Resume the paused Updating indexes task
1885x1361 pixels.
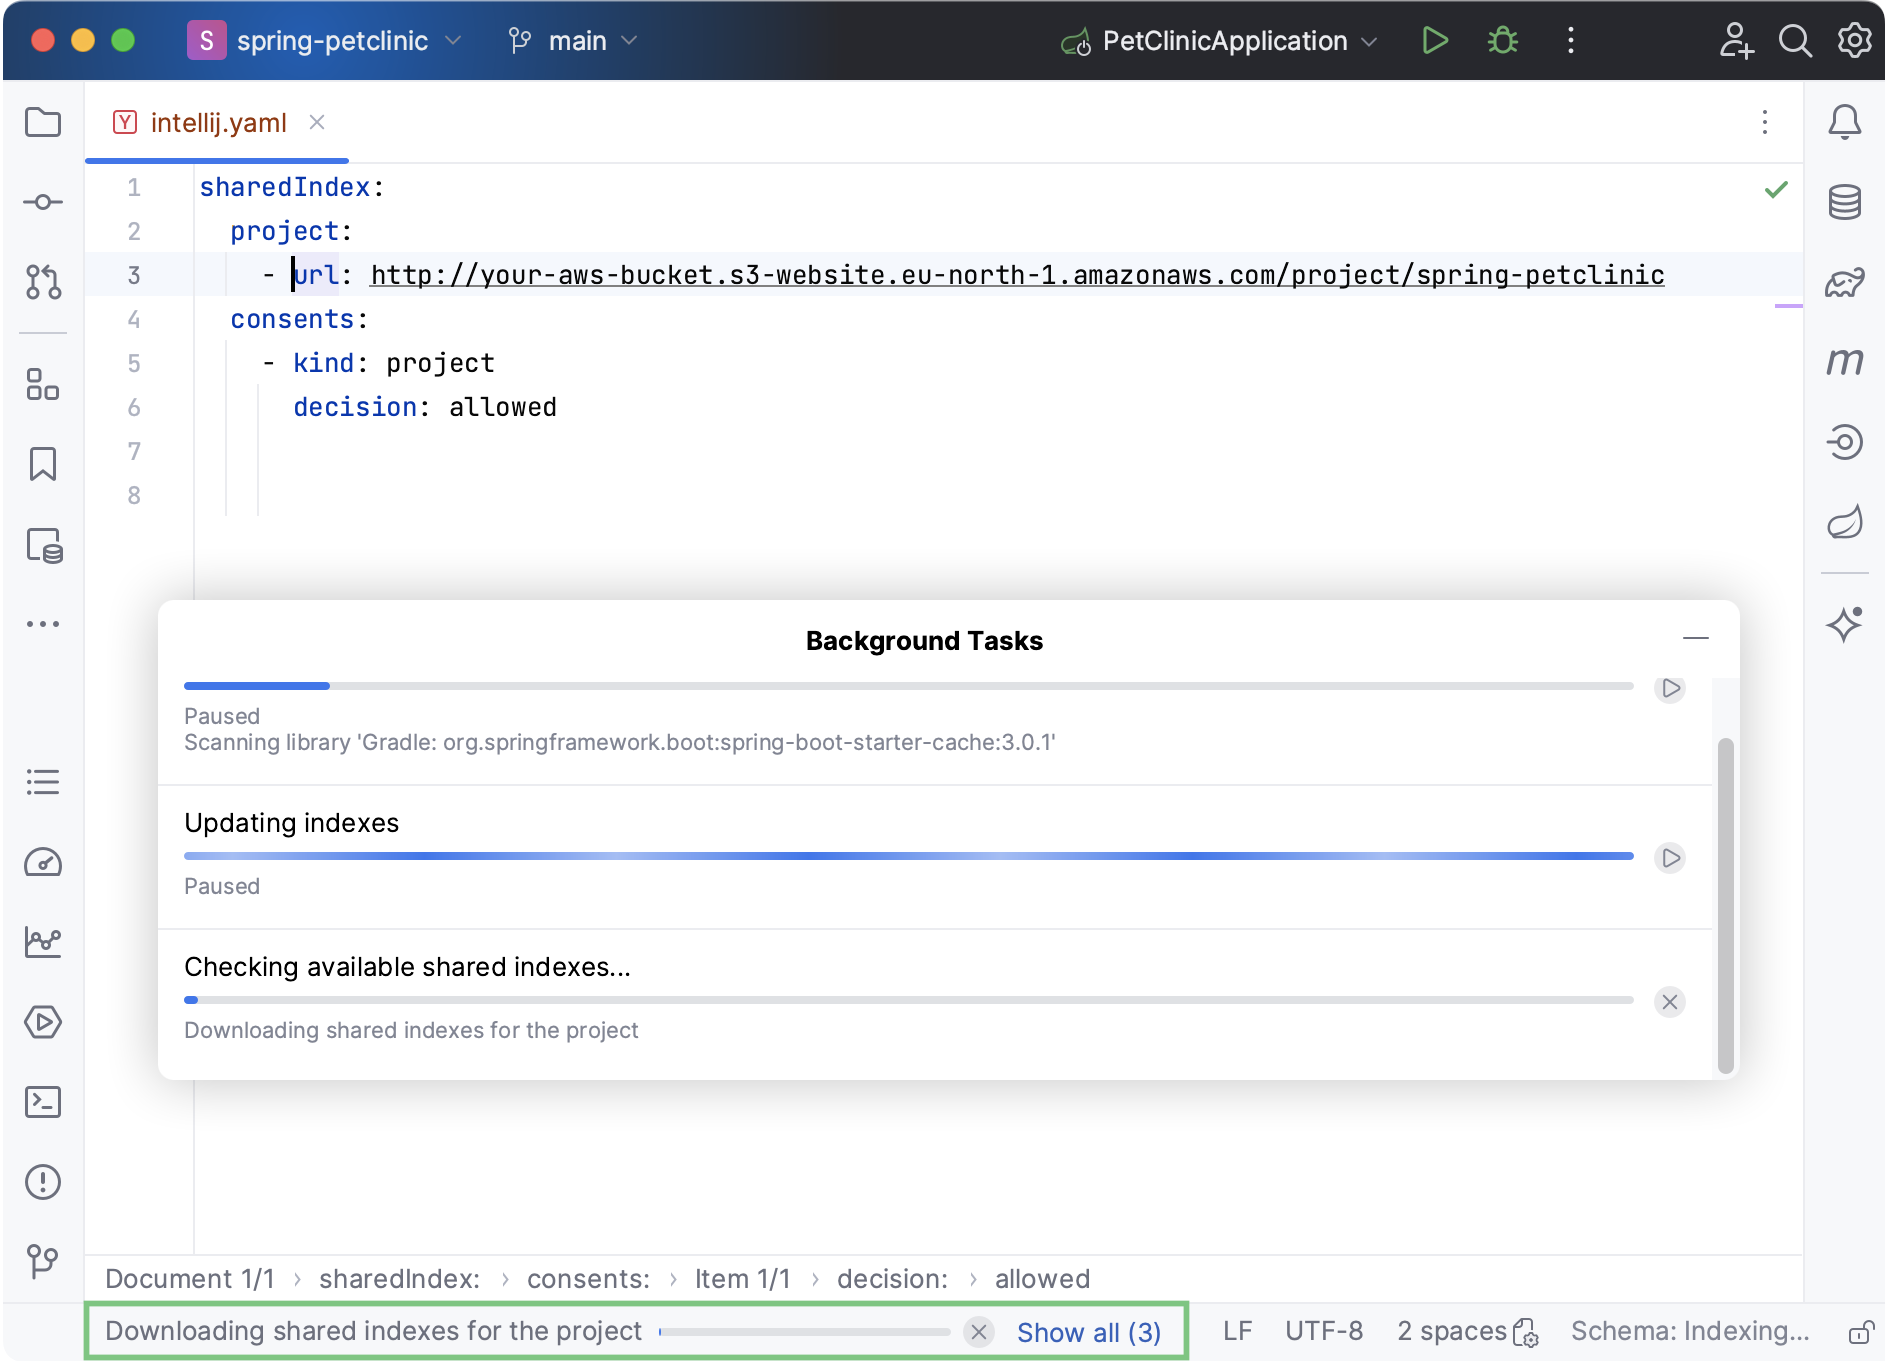pos(1669,857)
